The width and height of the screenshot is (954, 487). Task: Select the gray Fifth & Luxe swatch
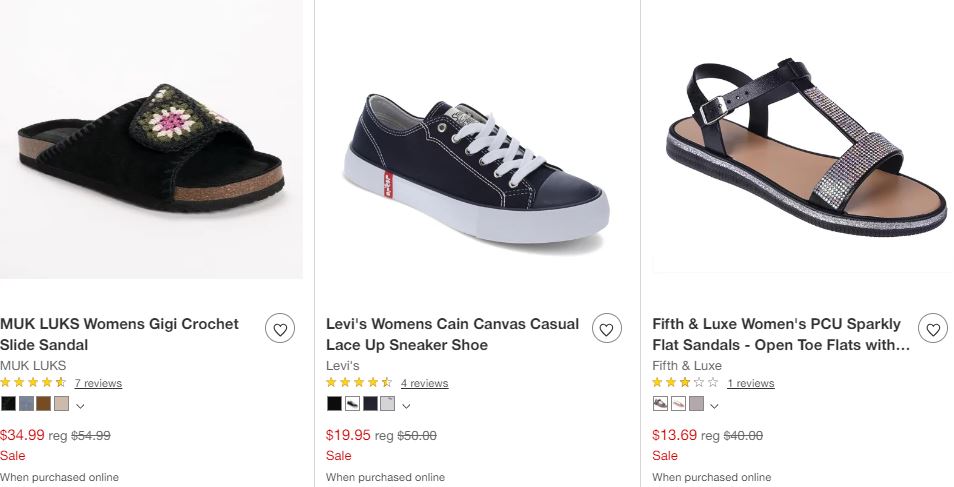[x=696, y=404]
